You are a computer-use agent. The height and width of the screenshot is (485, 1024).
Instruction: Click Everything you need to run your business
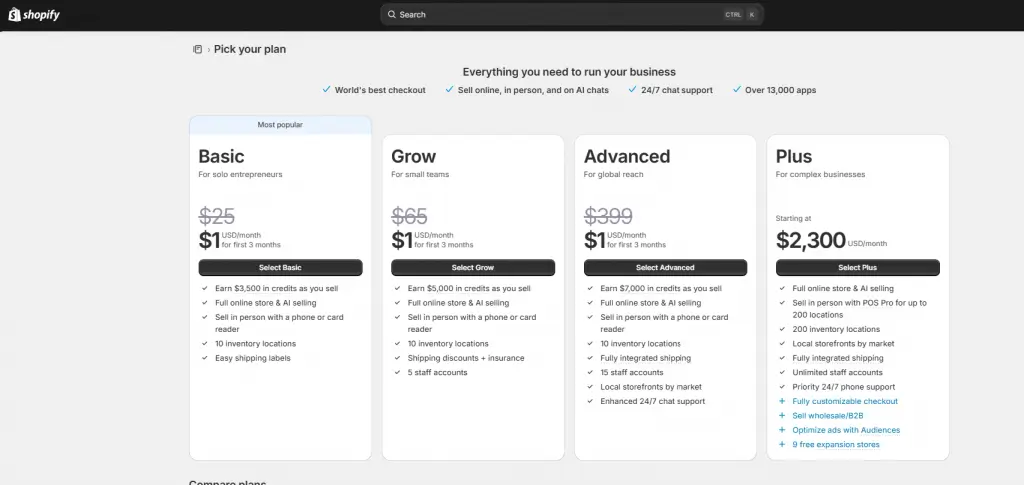point(569,72)
